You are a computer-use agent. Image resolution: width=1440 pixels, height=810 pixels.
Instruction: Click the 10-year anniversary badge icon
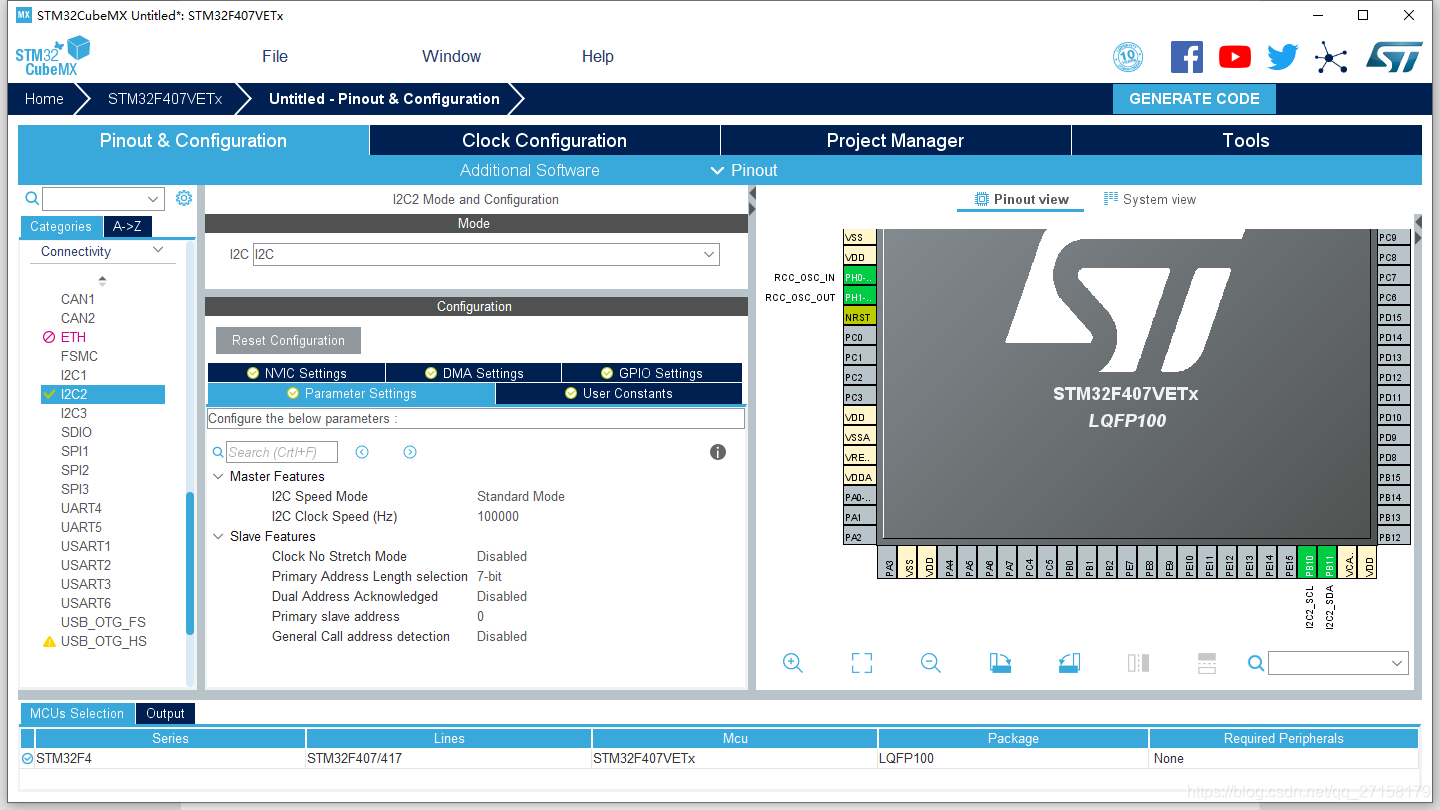click(x=1128, y=57)
